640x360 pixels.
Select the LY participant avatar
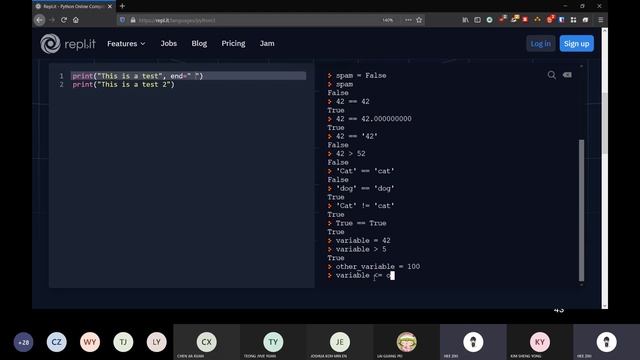pyautogui.click(x=157, y=342)
